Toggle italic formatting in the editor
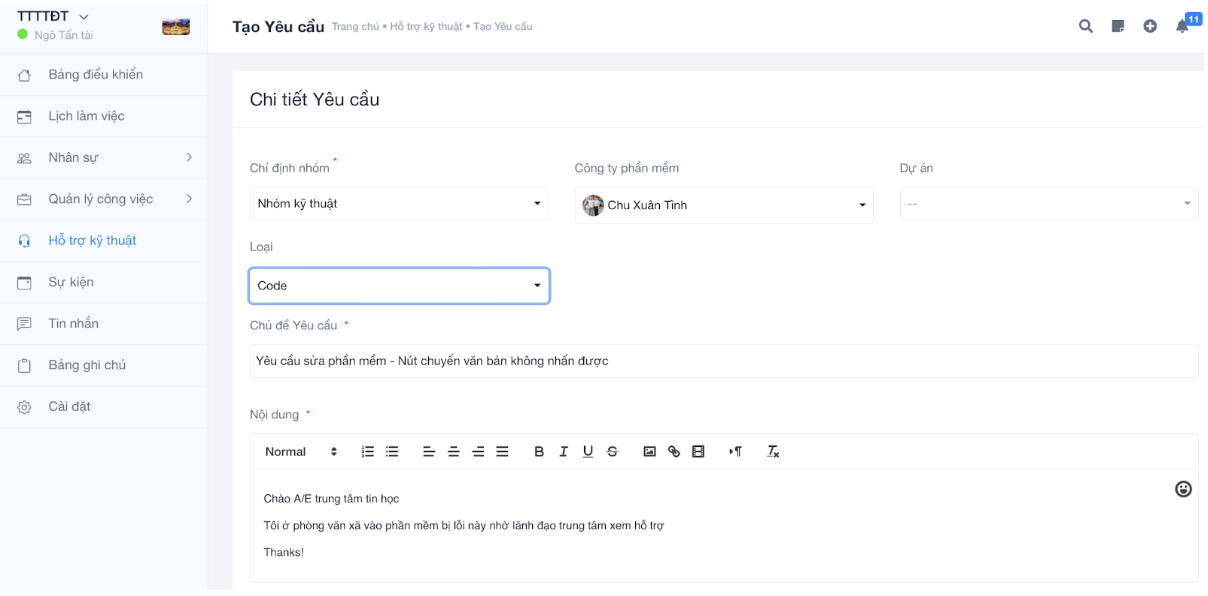Viewport: 1208px width, 596px height. click(x=563, y=452)
